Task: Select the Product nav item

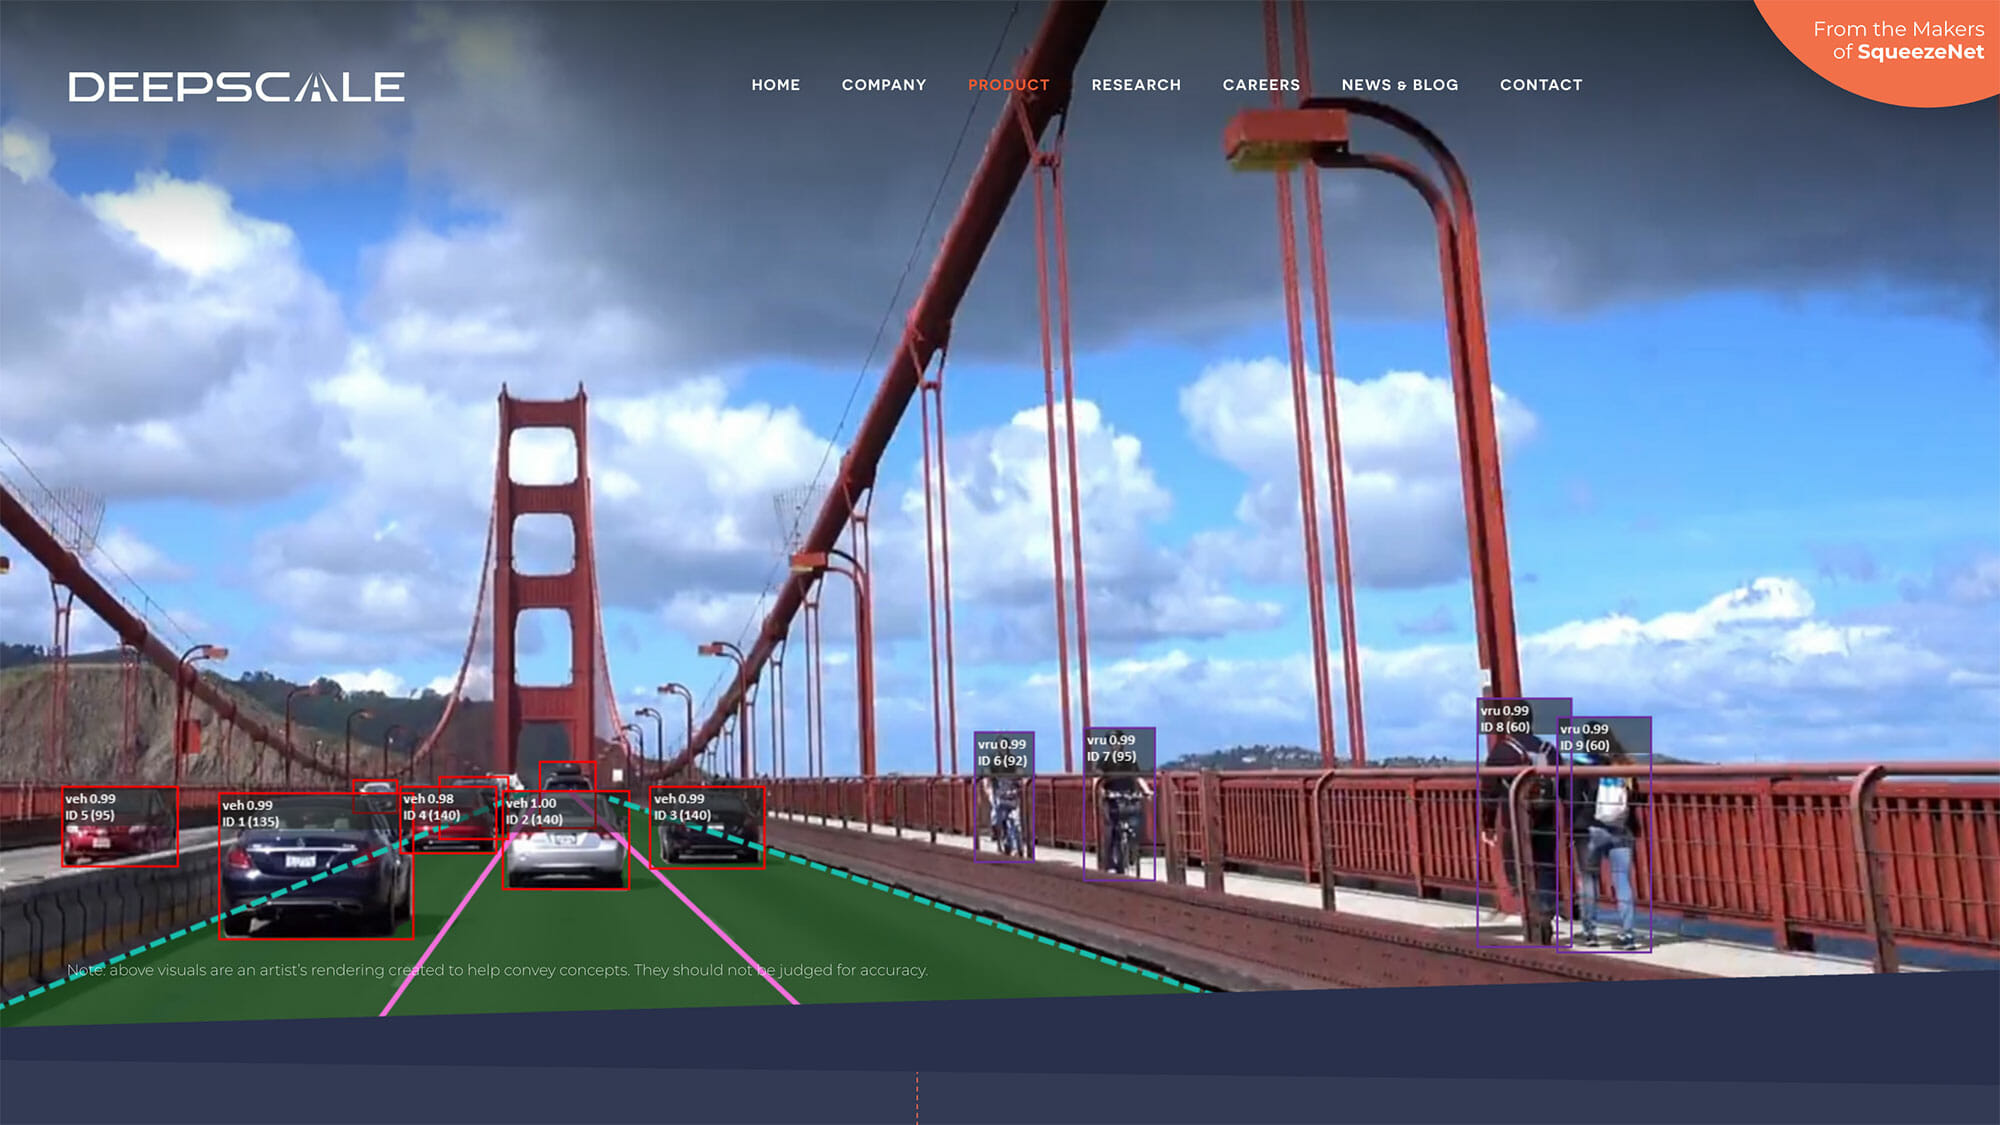Action: coord(1008,85)
